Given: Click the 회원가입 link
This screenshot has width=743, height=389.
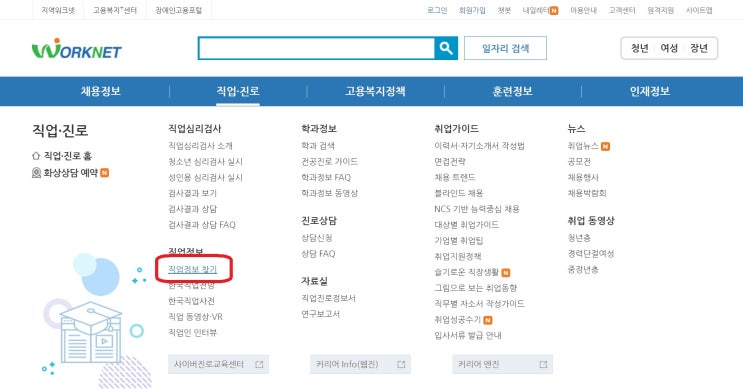Looking at the screenshot, I should pos(472,10).
